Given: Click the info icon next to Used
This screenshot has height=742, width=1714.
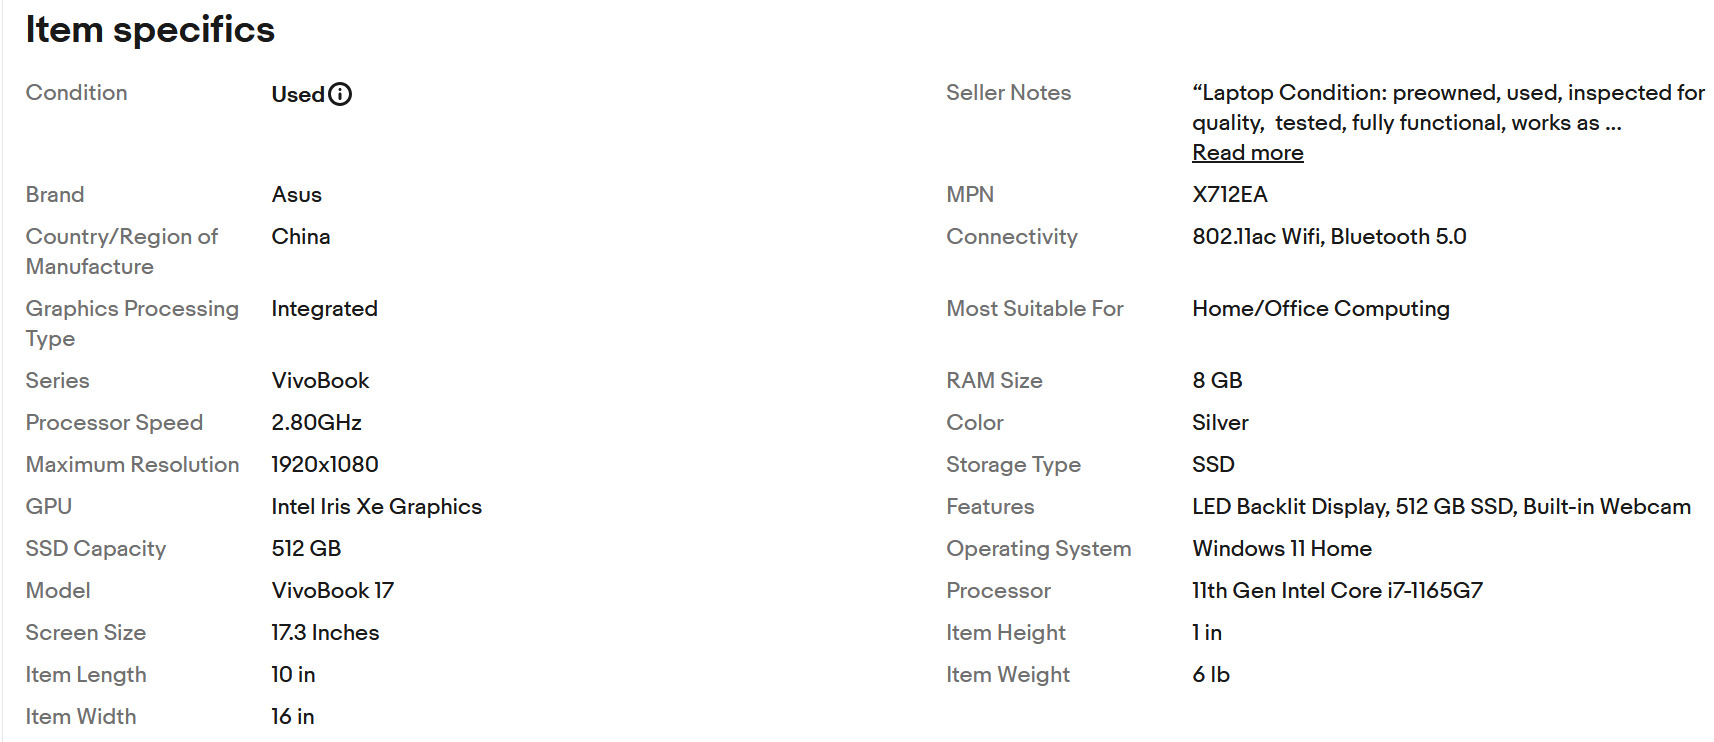Looking at the screenshot, I should pyautogui.click(x=340, y=94).
